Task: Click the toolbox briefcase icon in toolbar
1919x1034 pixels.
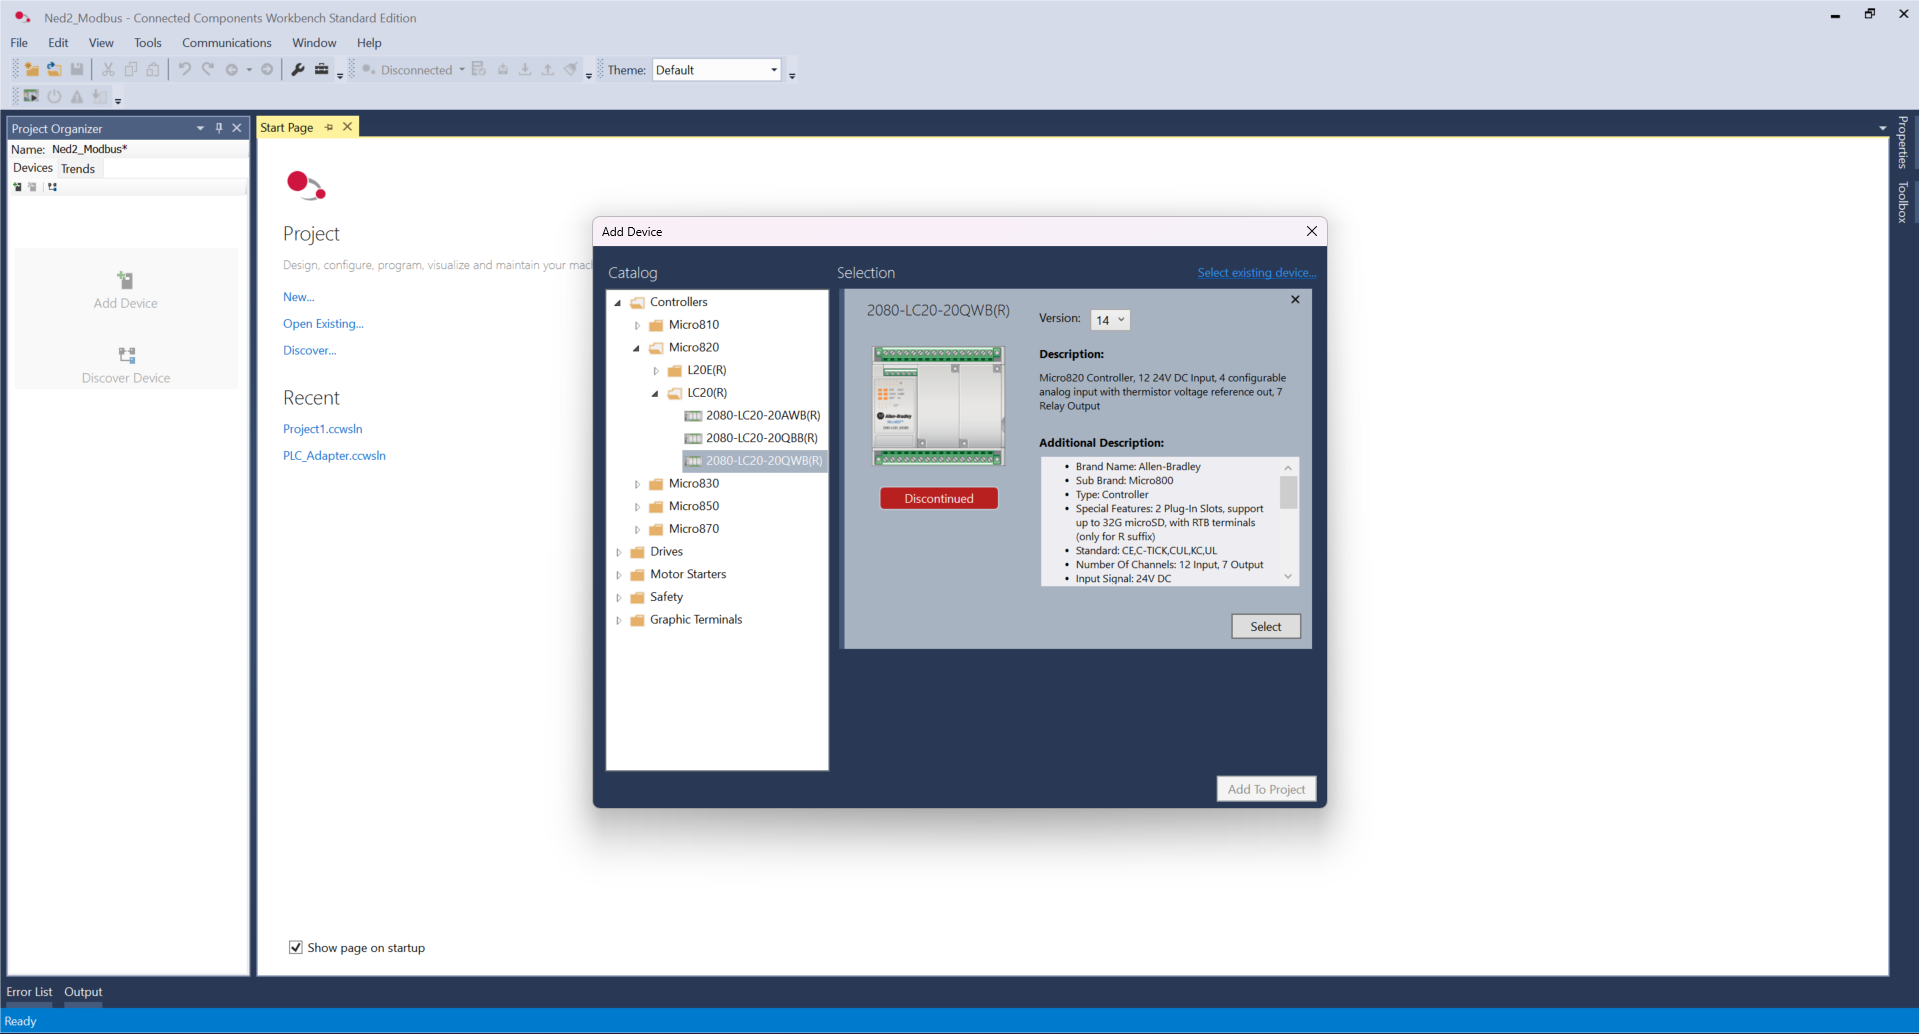Action: 321,70
